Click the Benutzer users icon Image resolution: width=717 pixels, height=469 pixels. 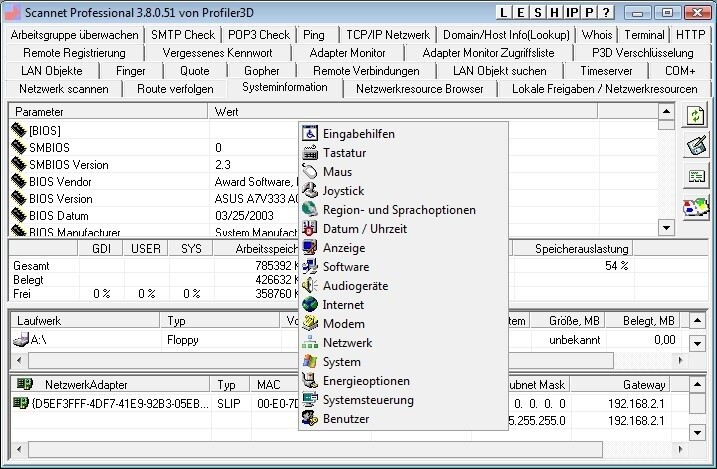pos(310,419)
